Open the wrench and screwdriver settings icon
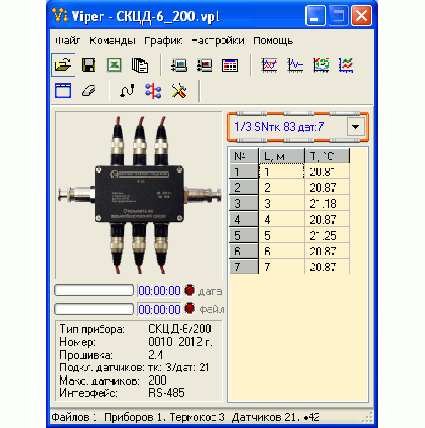 (179, 90)
